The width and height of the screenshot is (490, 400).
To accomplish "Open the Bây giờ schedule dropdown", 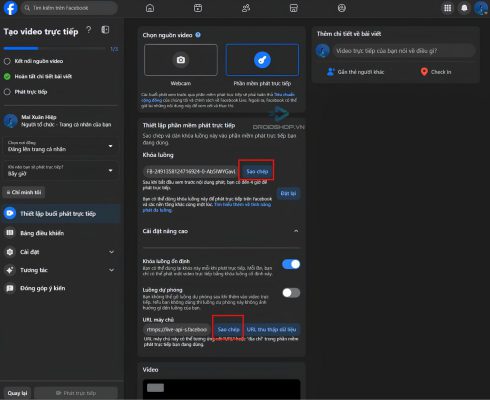I will pos(60,171).
